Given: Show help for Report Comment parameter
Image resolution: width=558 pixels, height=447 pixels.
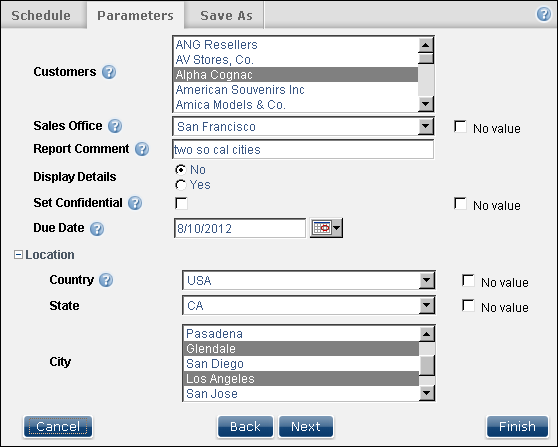Looking at the screenshot, I should 142,149.
